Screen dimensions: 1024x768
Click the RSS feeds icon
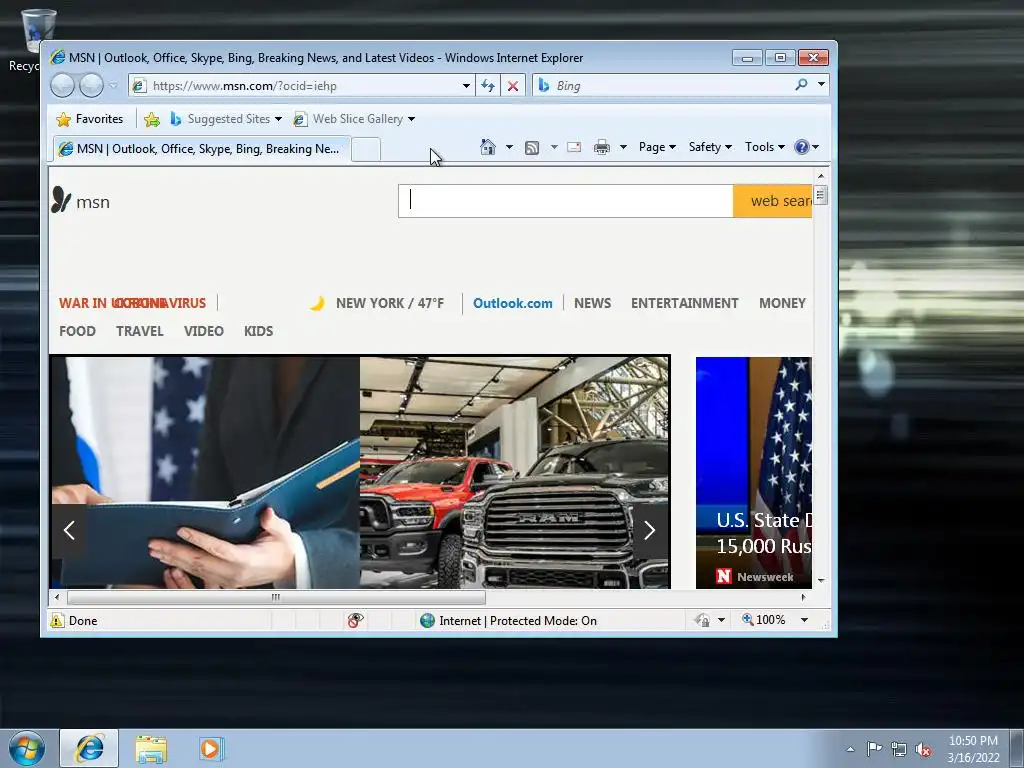[x=532, y=148]
